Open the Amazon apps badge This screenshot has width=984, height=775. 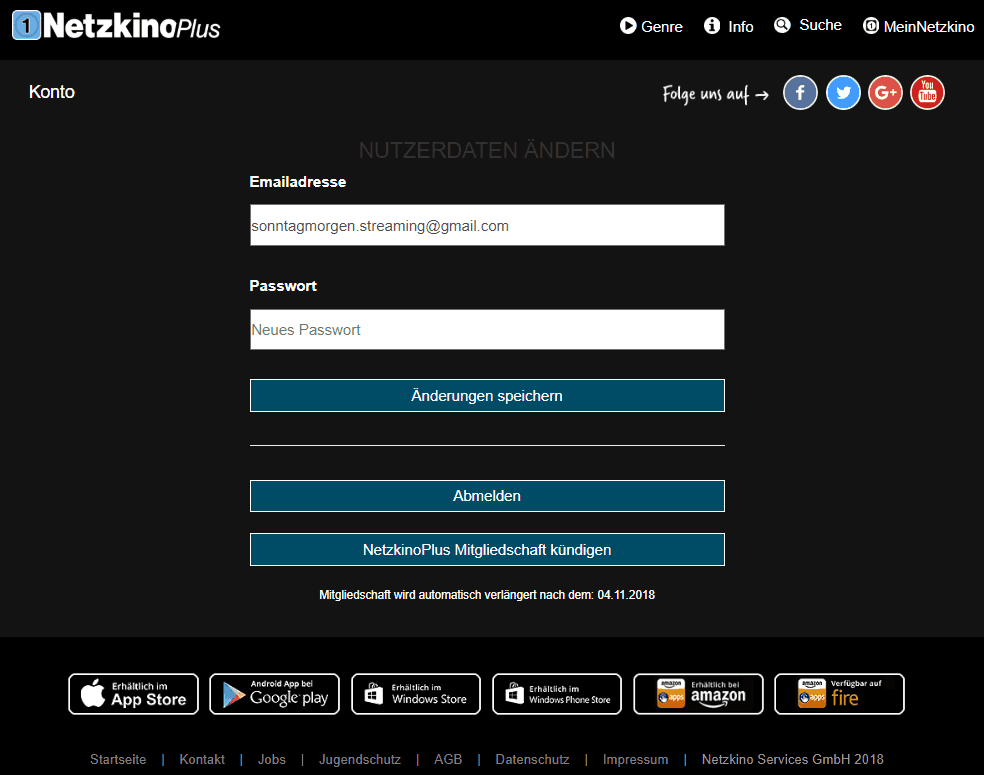pyautogui.click(x=698, y=694)
